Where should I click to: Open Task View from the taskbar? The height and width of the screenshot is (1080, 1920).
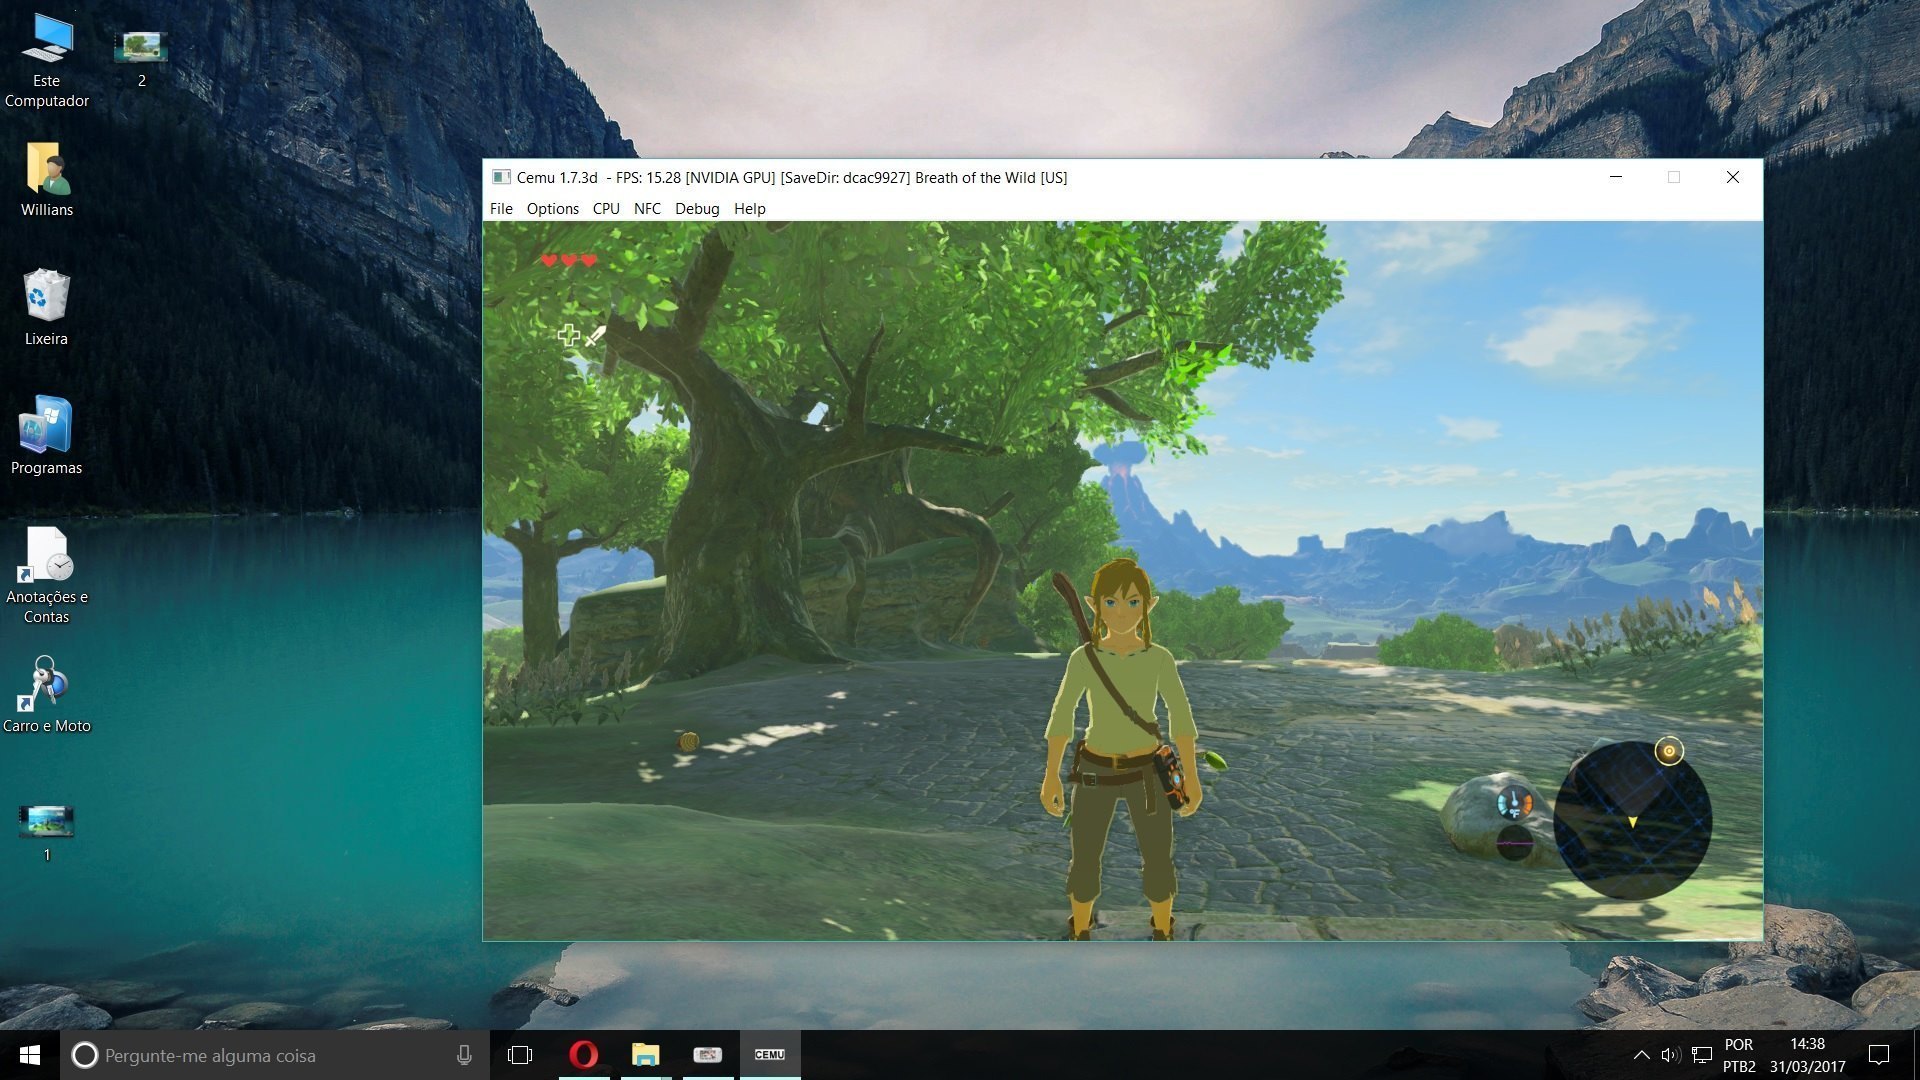click(520, 1055)
